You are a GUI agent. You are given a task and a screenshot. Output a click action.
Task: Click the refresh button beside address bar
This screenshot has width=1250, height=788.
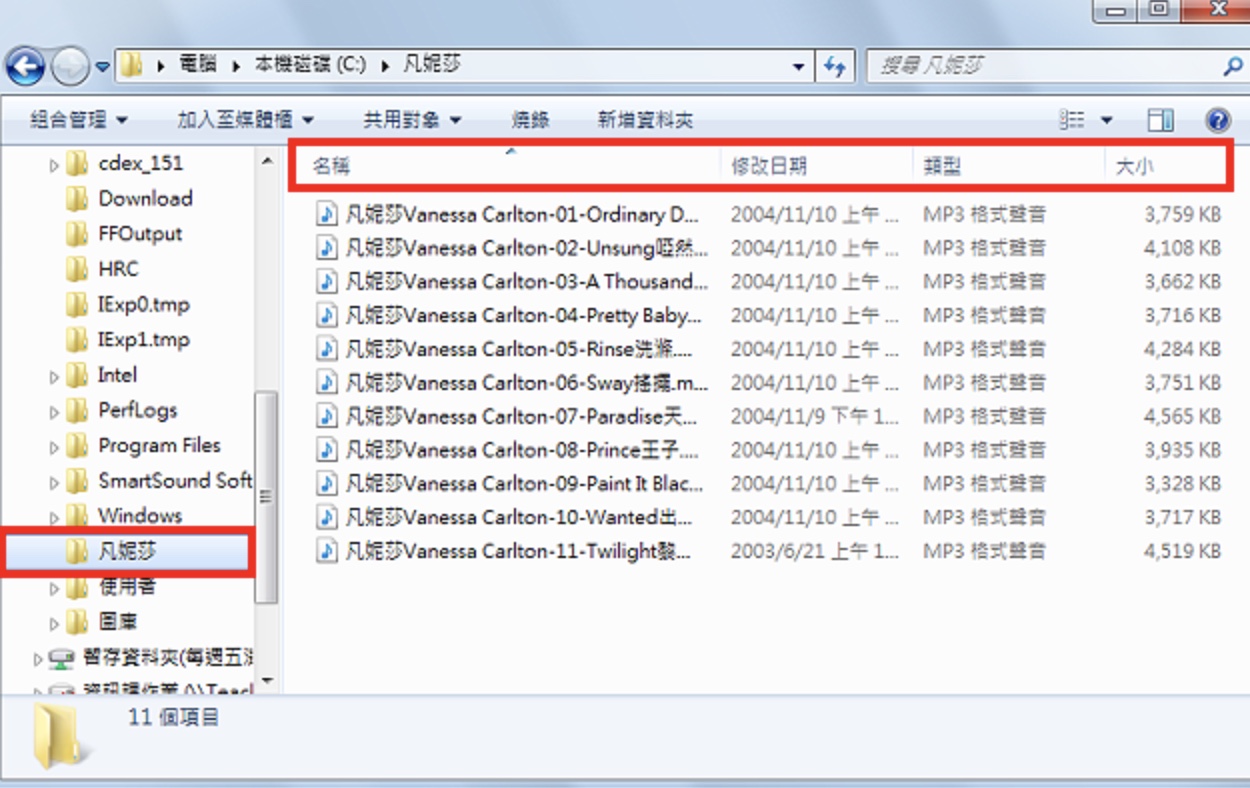(x=834, y=66)
